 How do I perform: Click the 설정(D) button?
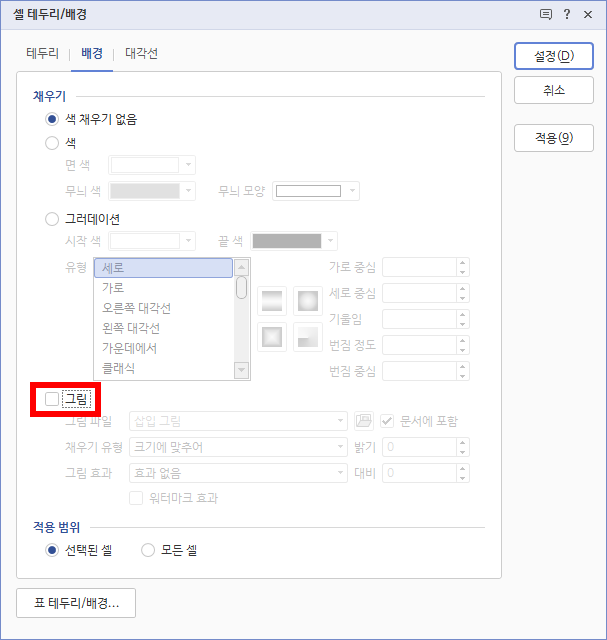coord(554,56)
